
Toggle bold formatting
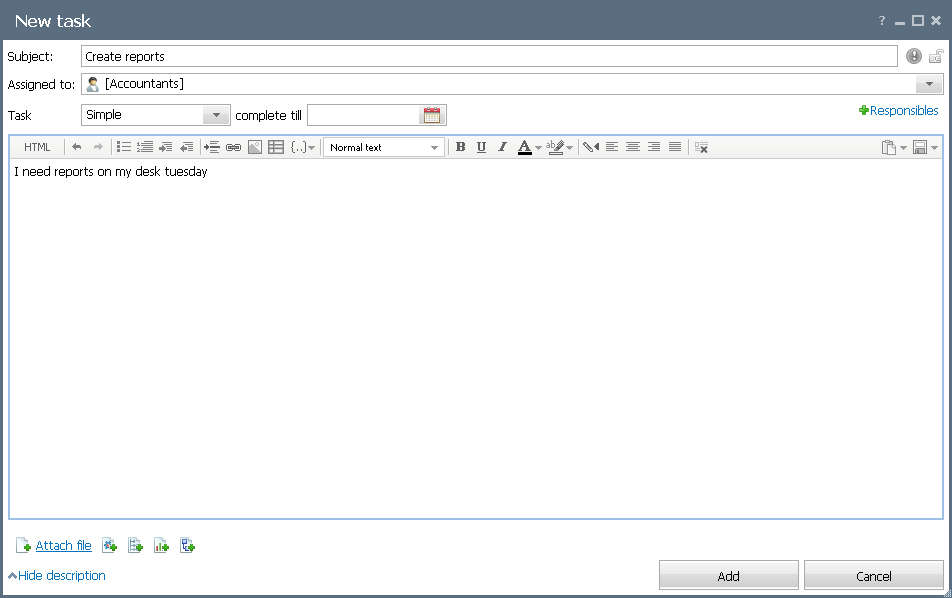tap(460, 147)
